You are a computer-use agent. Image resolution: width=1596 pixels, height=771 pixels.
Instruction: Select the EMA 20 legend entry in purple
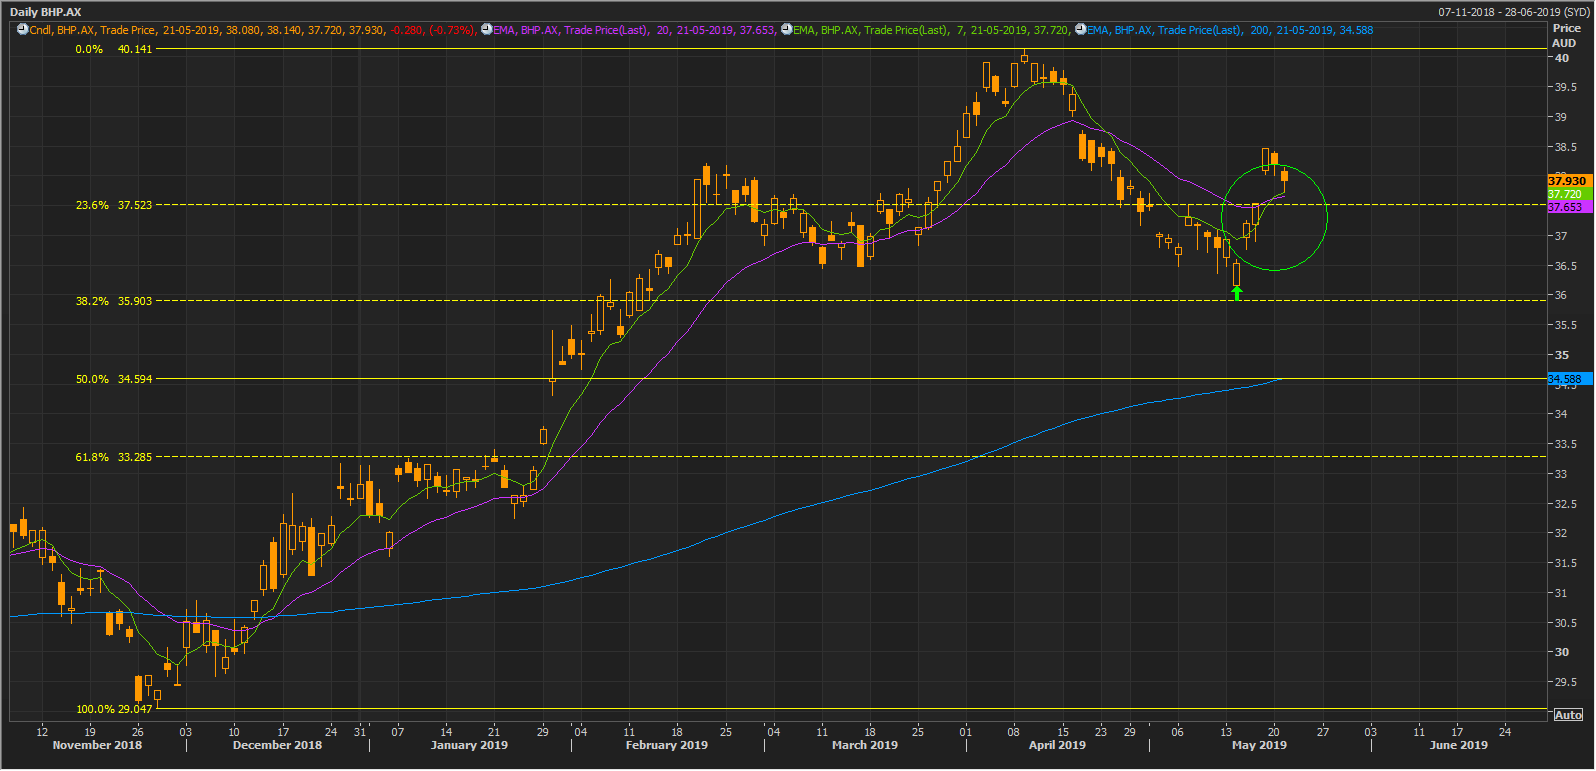click(x=634, y=30)
